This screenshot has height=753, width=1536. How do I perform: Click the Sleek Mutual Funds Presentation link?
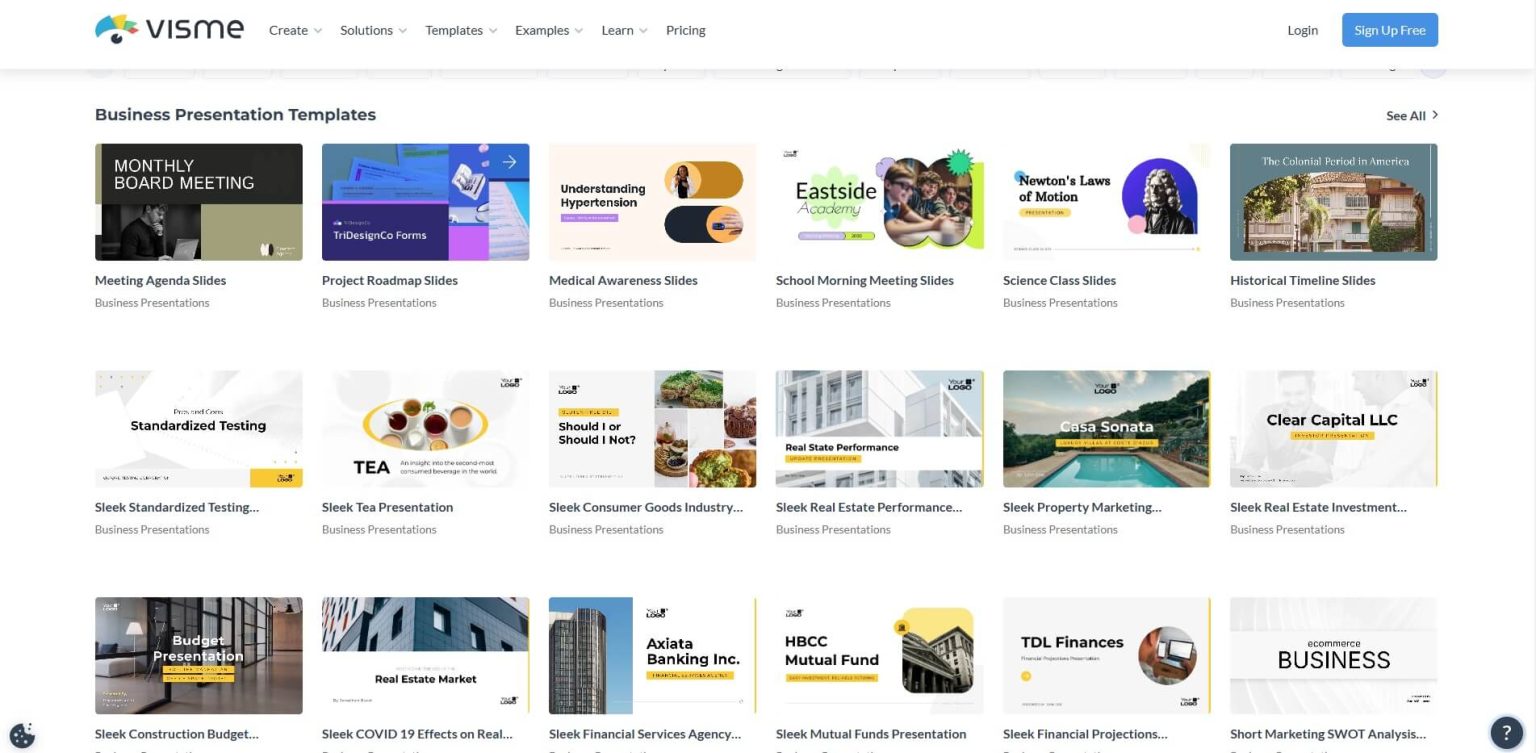[x=870, y=733]
